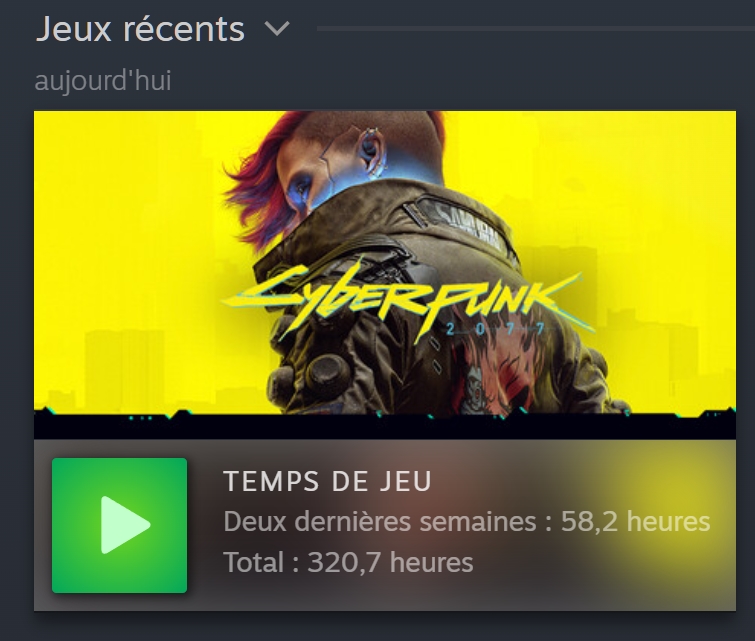The width and height of the screenshot is (755, 641).
Task: Launch Cyberpunk 2077 with green play button
Action: 119,525
